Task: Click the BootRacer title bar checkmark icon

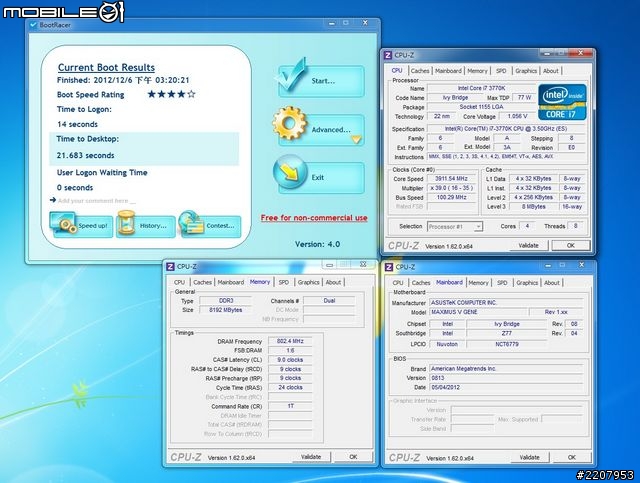Action: point(34,25)
